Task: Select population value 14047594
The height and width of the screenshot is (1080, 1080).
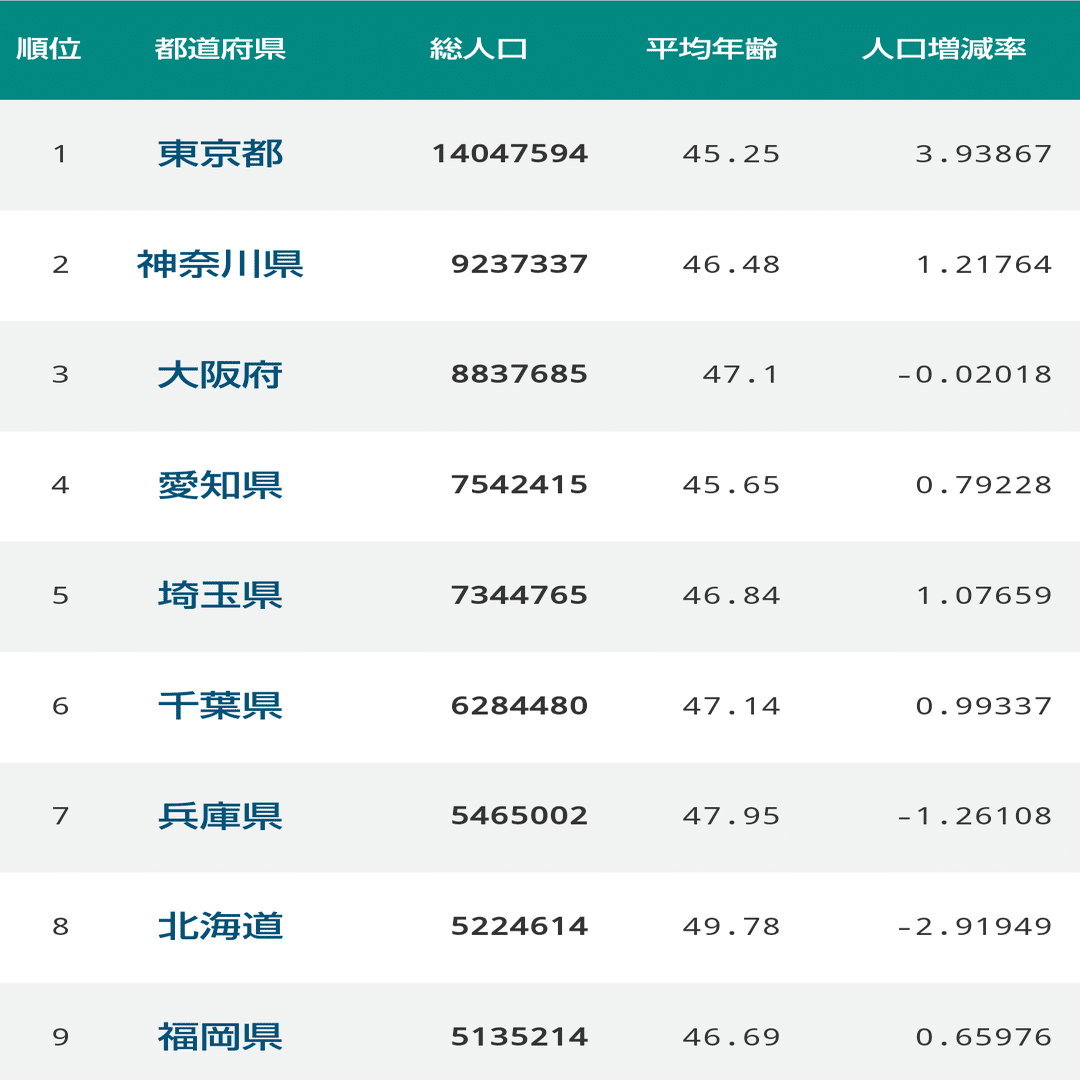Action: click(x=510, y=154)
